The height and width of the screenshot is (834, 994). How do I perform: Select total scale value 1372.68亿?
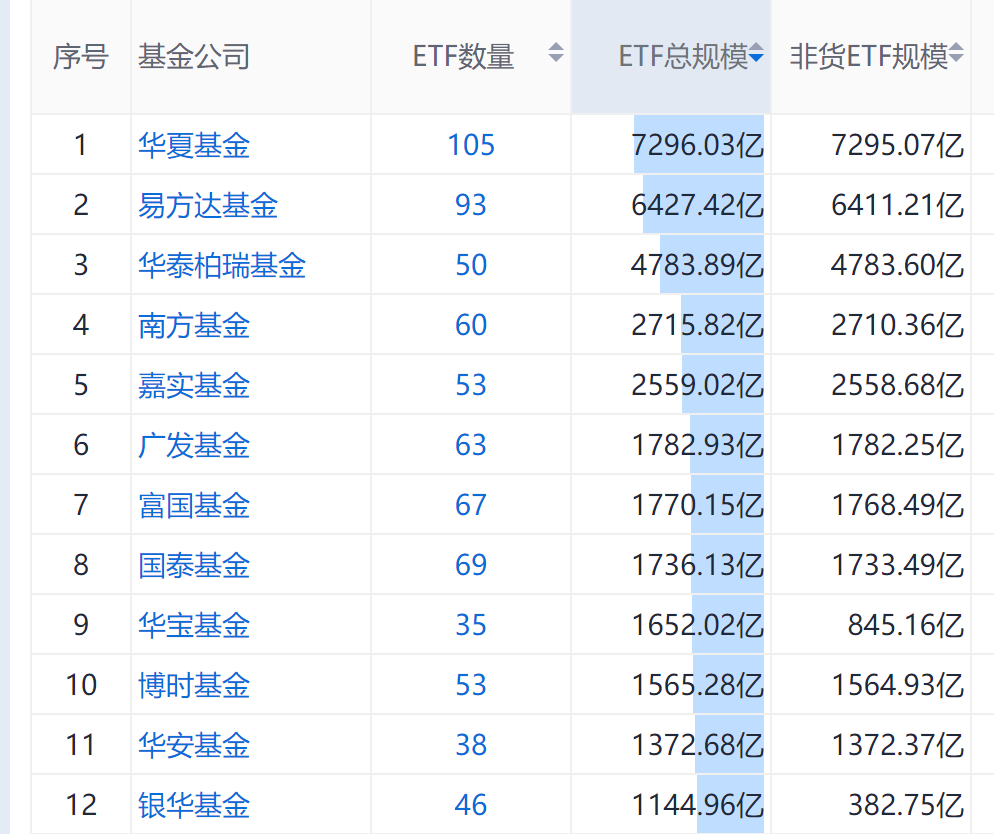pos(697,745)
